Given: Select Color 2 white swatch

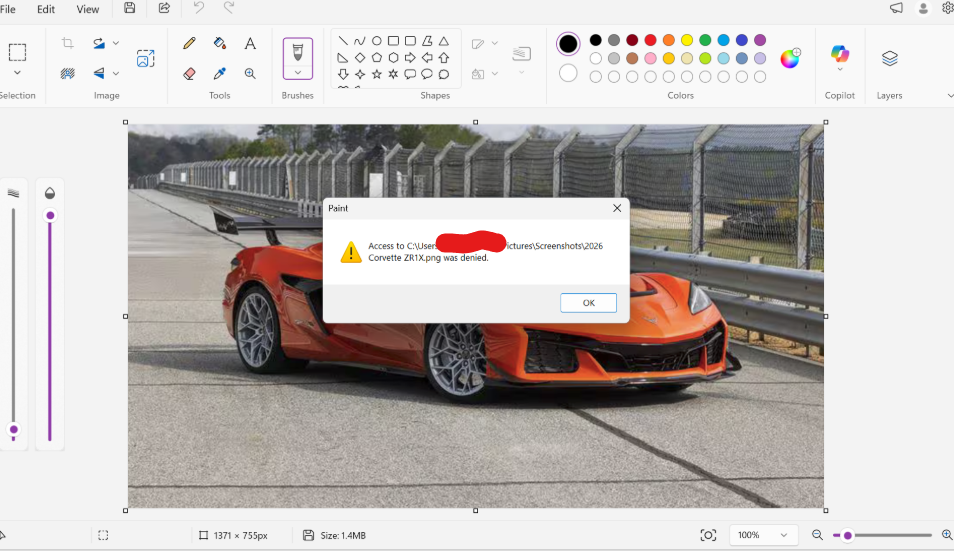Looking at the screenshot, I should (x=568, y=73).
